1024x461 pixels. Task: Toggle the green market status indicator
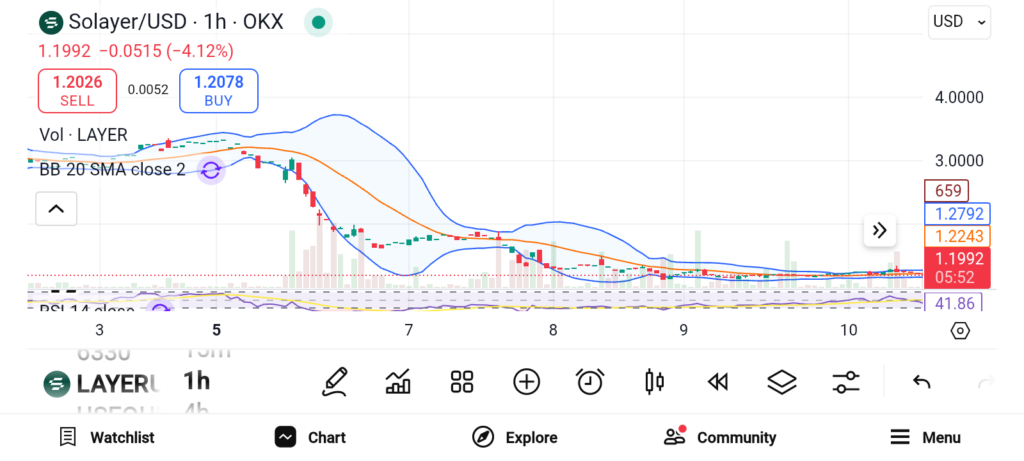point(318,22)
